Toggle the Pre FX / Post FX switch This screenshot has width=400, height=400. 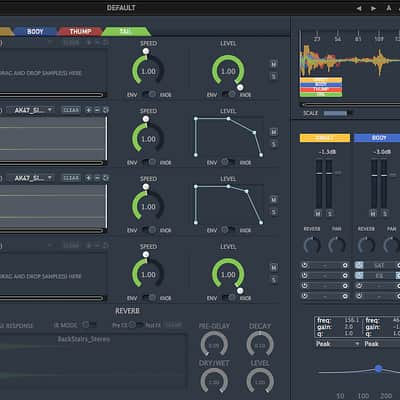136,324
